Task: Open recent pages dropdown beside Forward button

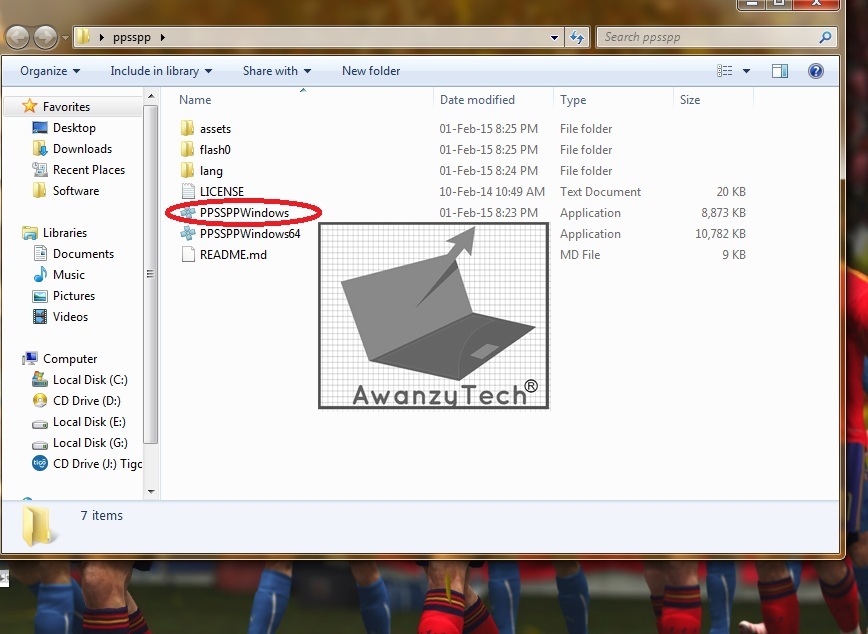Action: [65, 38]
